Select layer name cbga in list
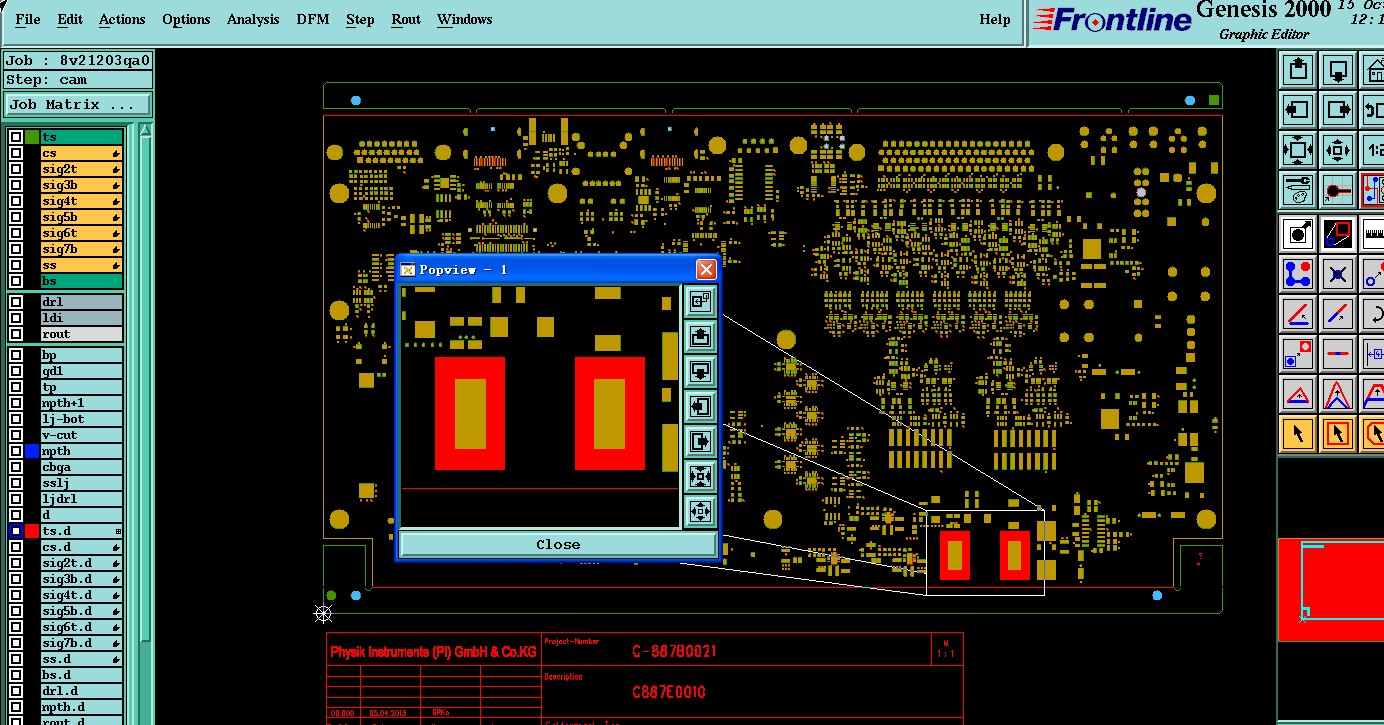The height and width of the screenshot is (725, 1384). coord(81,467)
